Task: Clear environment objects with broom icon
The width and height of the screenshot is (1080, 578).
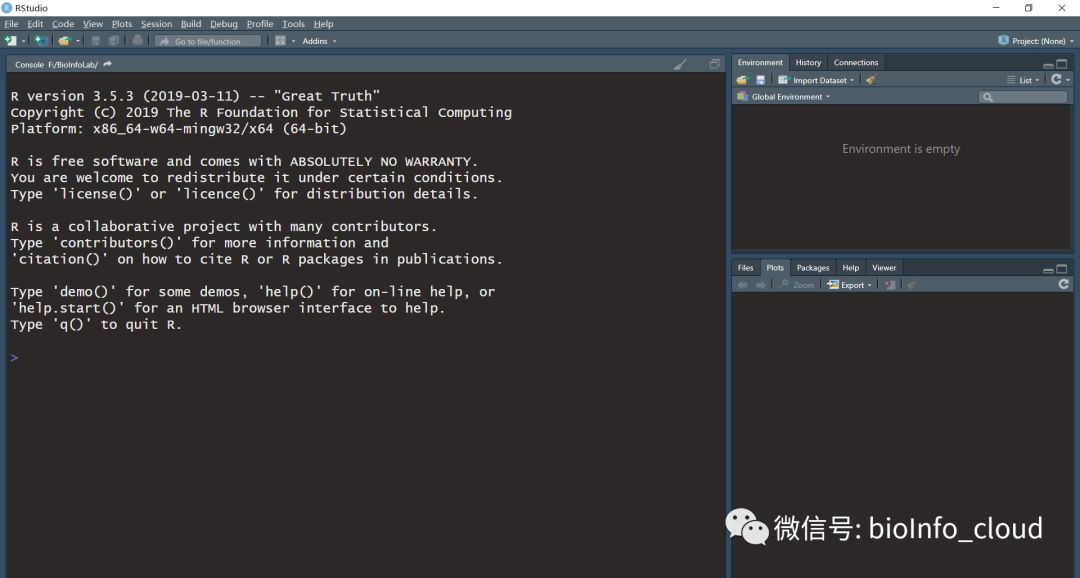Action: (x=871, y=80)
